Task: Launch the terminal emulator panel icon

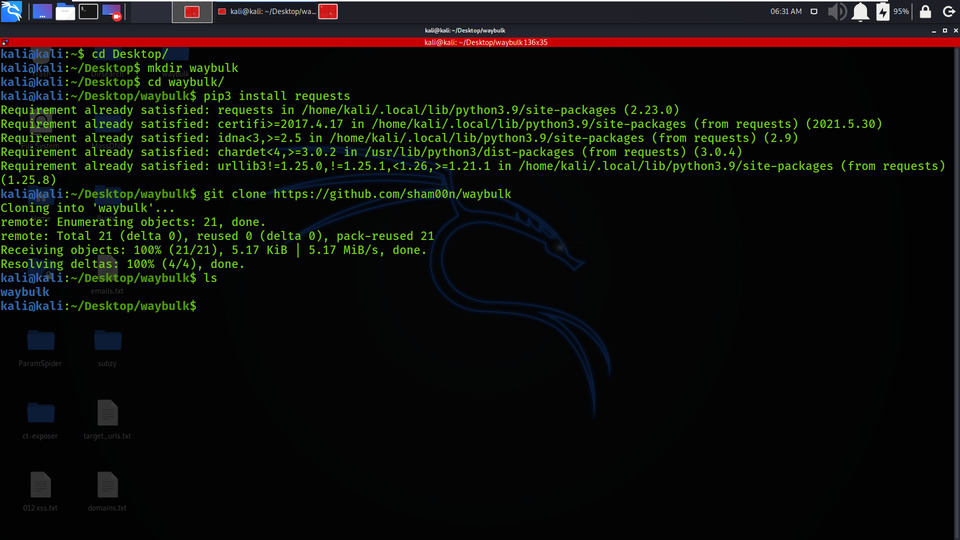Action: (x=88, y=12)
